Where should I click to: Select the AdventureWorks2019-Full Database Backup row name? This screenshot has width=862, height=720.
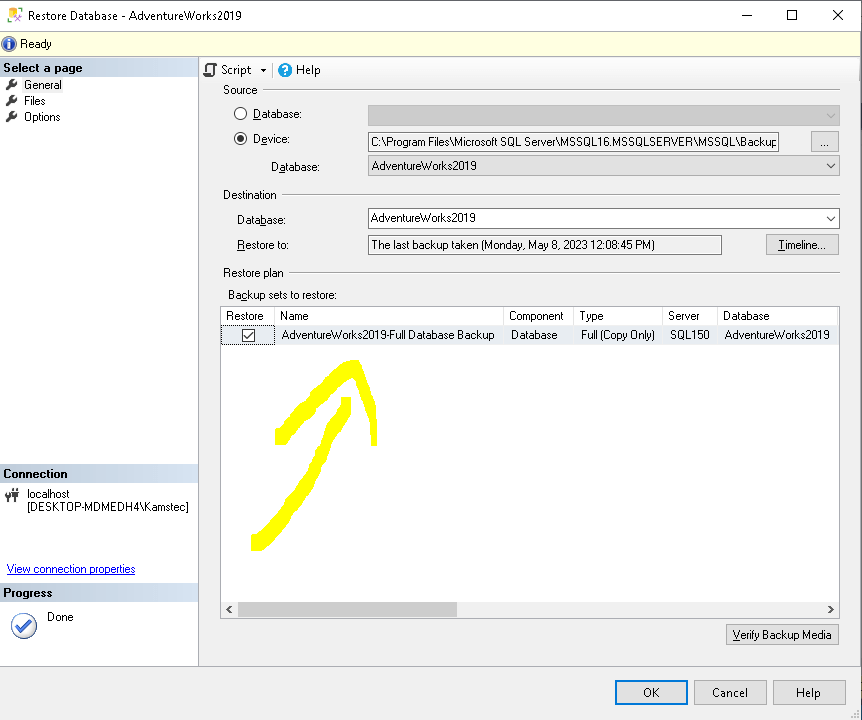pos(388,335)
